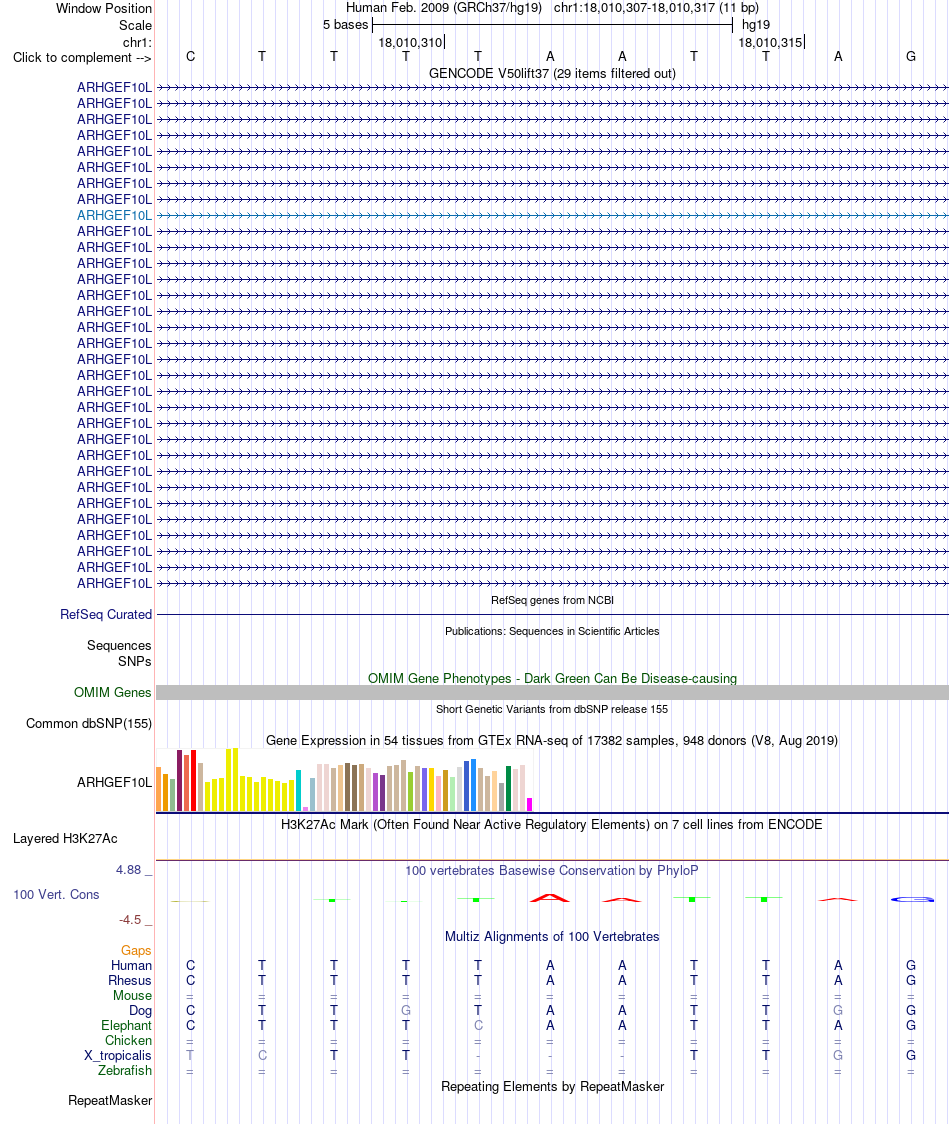Select the Elephant alignment row label

pyautogui.click(x=126, y=1026)
